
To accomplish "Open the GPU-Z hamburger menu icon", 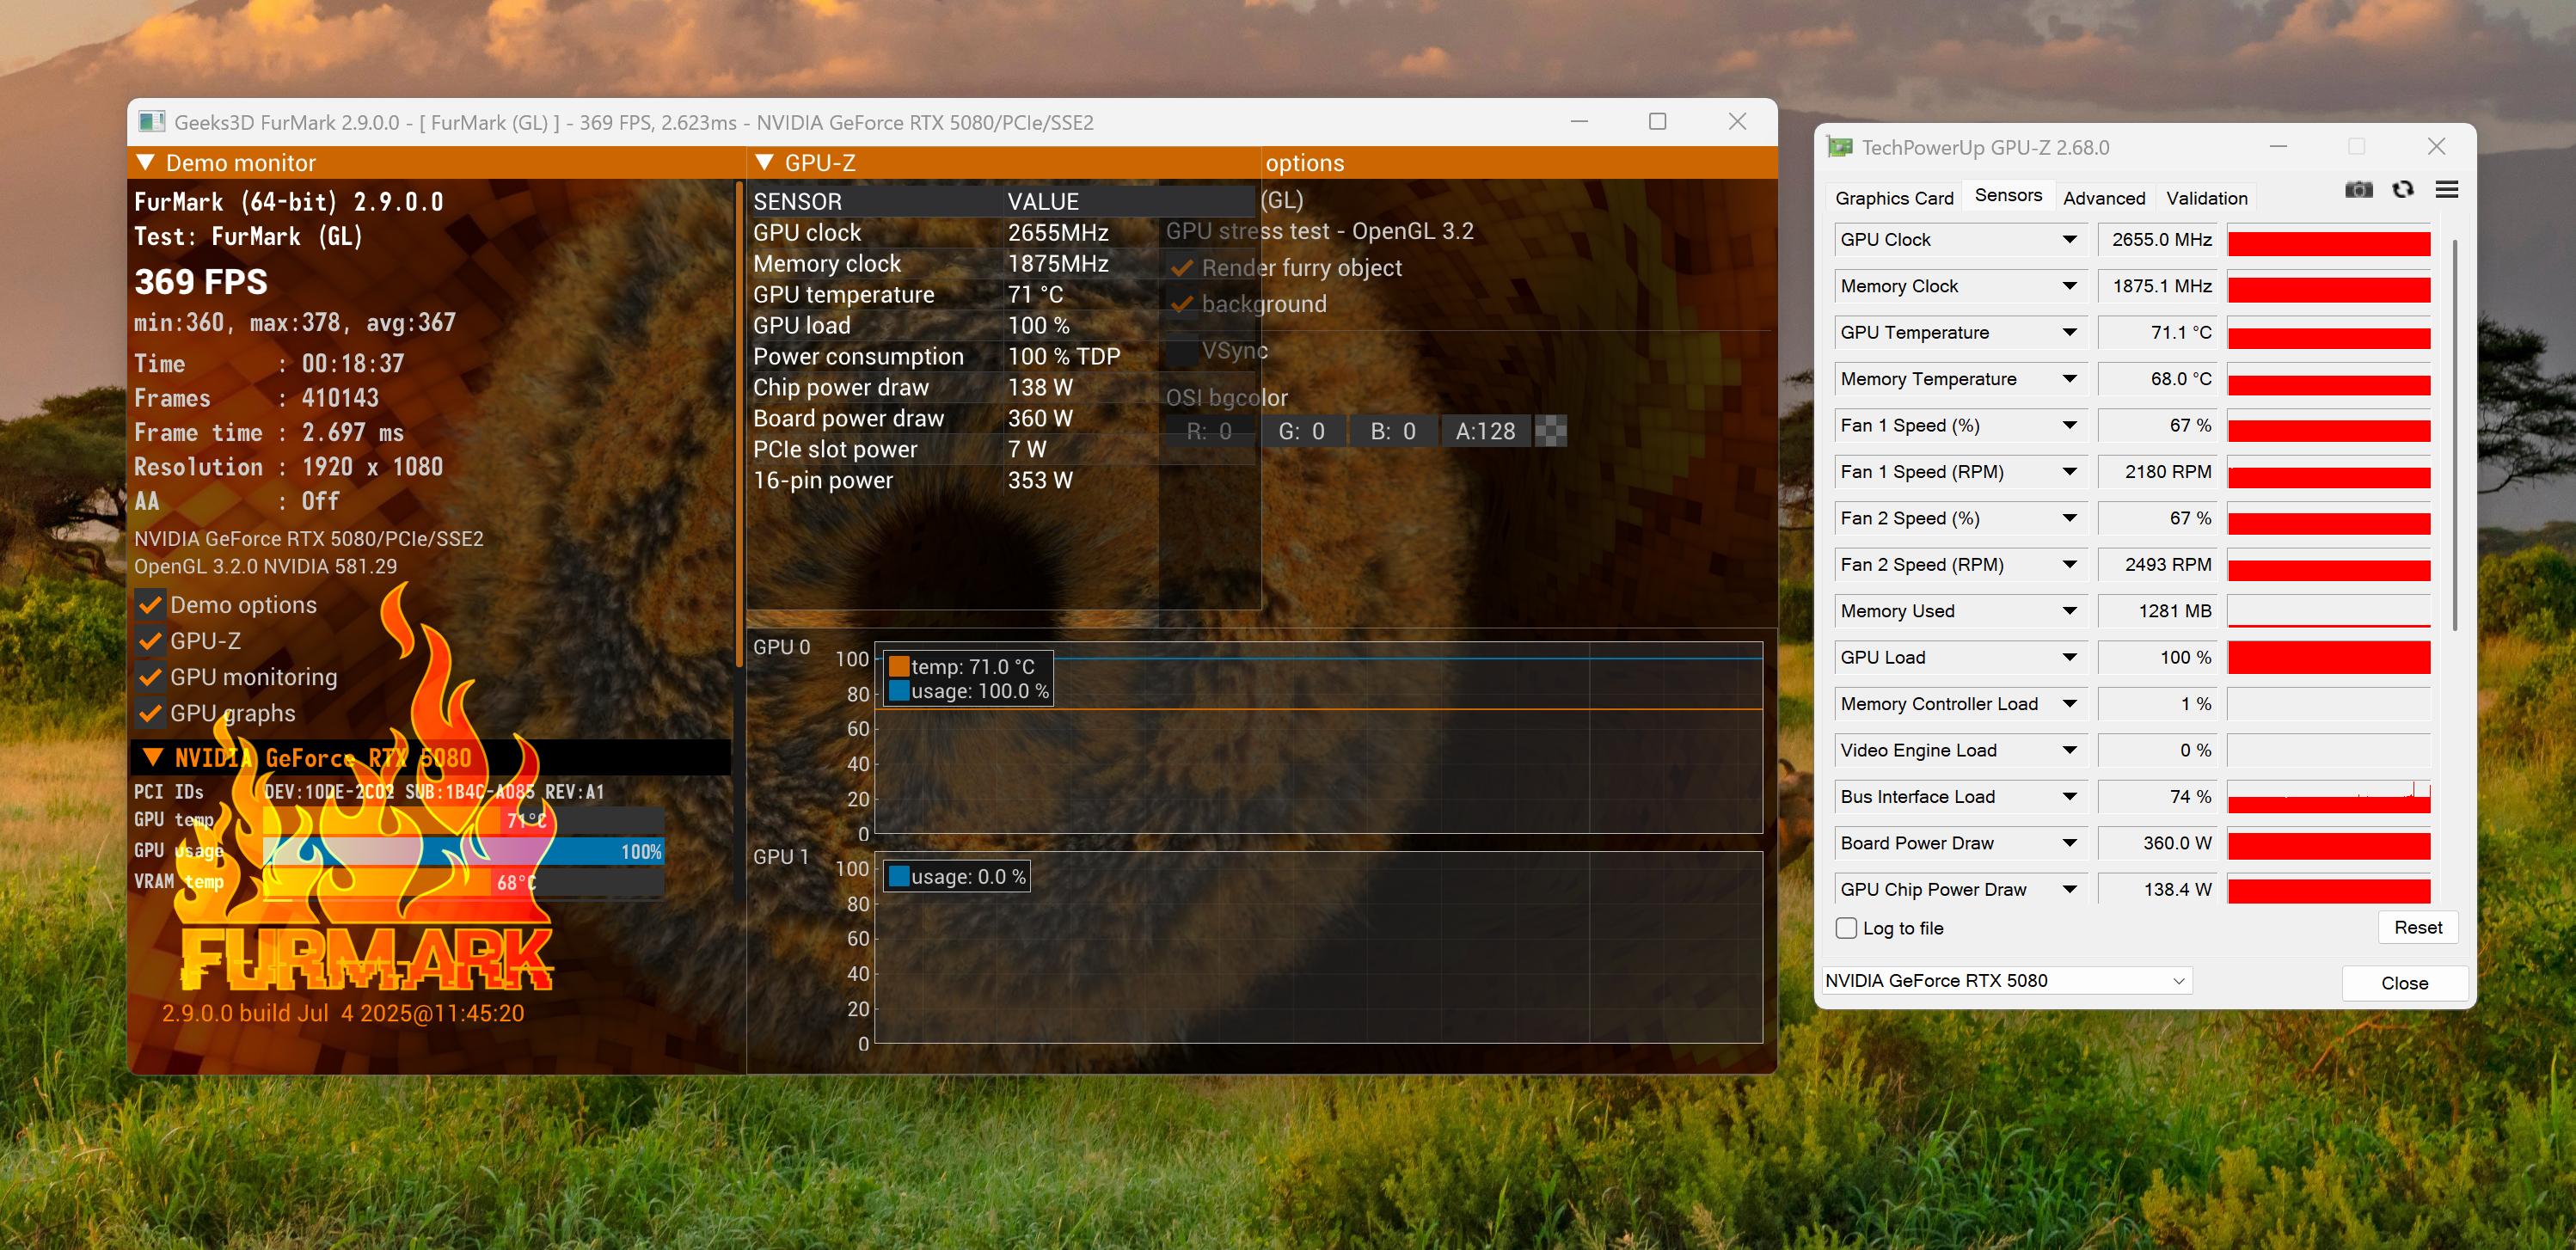I will pyautogui.click(x=2446, y=190).
